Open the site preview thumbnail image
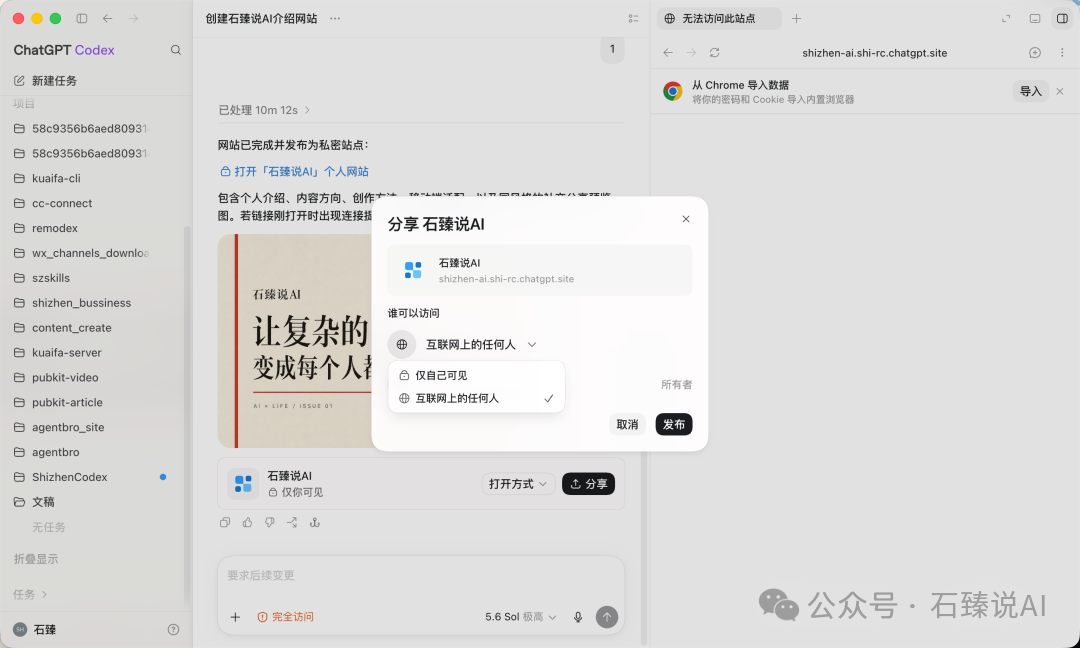 (x=295, y=341)
